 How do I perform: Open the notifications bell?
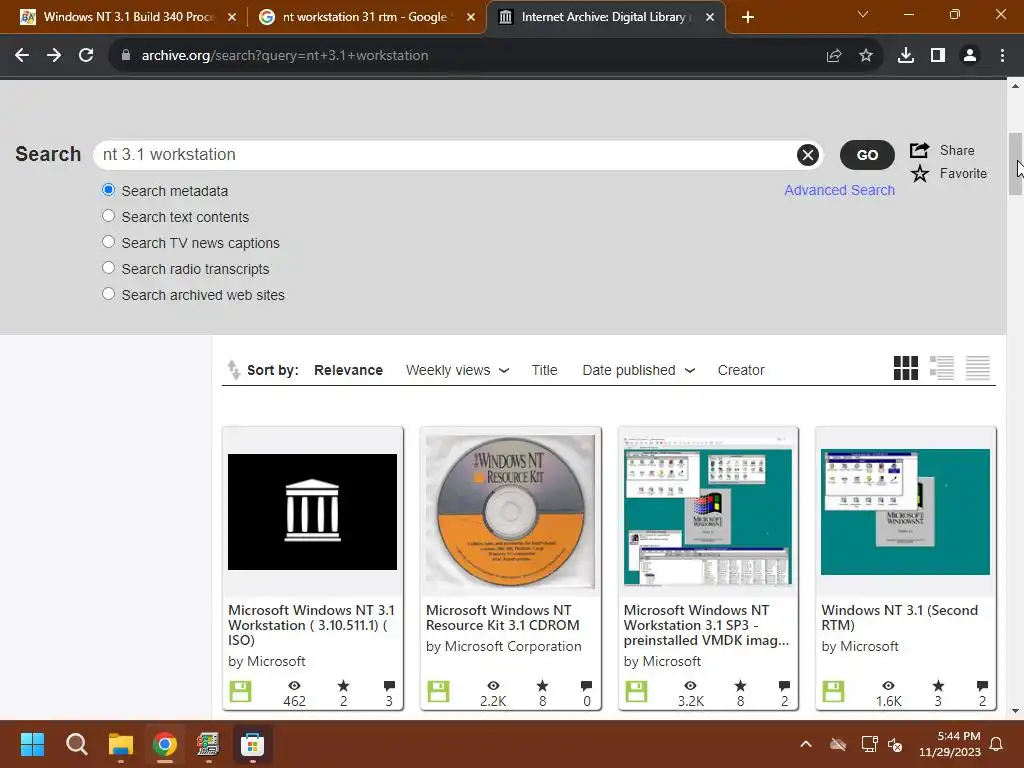click(x=997, y=744)
